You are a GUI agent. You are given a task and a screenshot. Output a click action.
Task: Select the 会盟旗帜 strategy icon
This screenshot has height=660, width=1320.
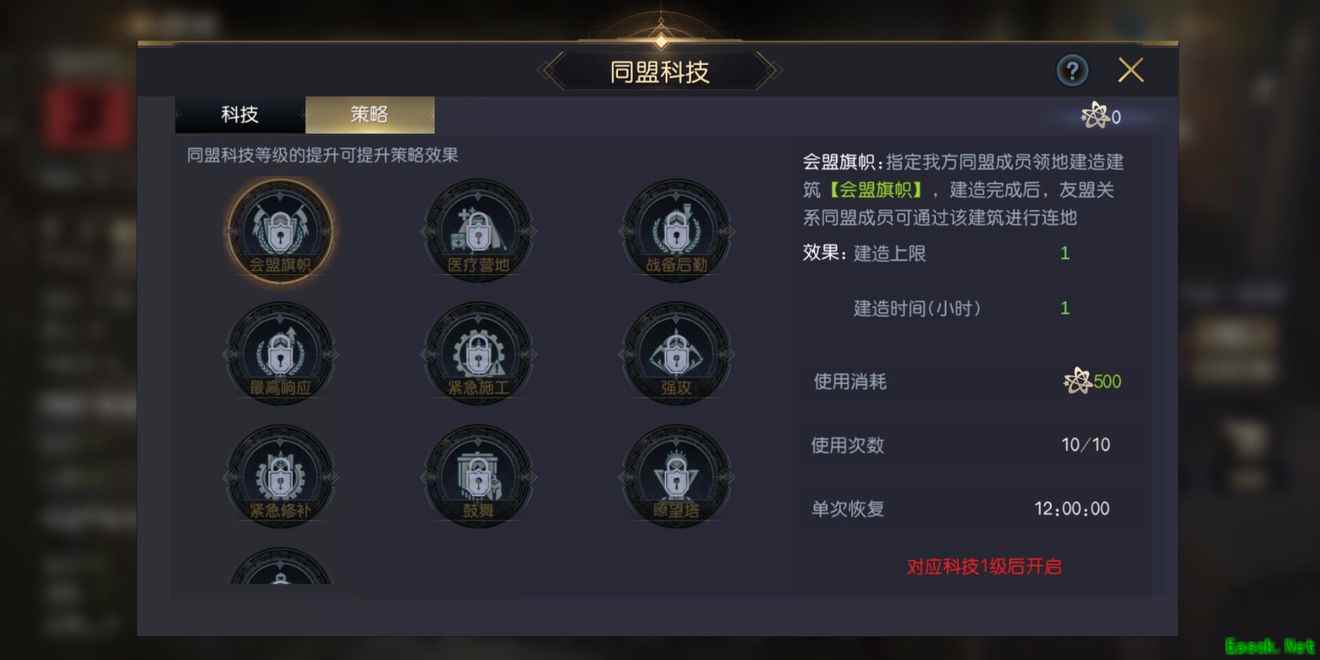pyautogui.click(x=280, y=231)
